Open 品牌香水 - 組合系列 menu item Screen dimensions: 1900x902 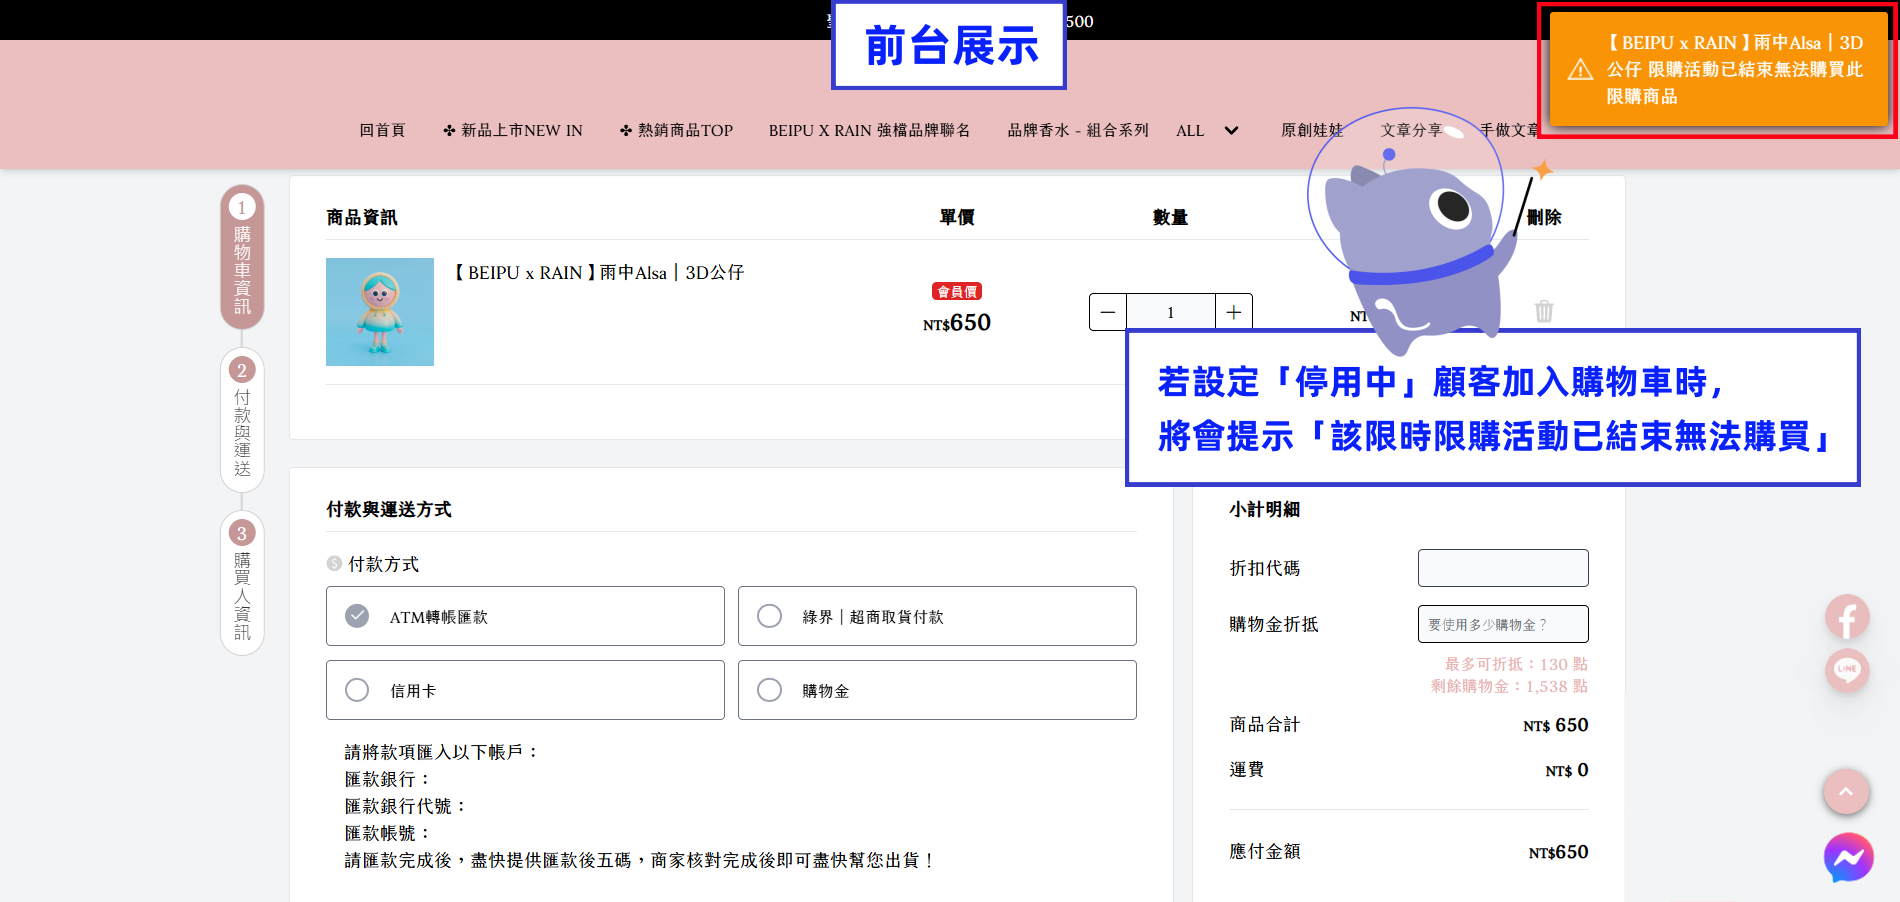click(x=1078, y=131)
